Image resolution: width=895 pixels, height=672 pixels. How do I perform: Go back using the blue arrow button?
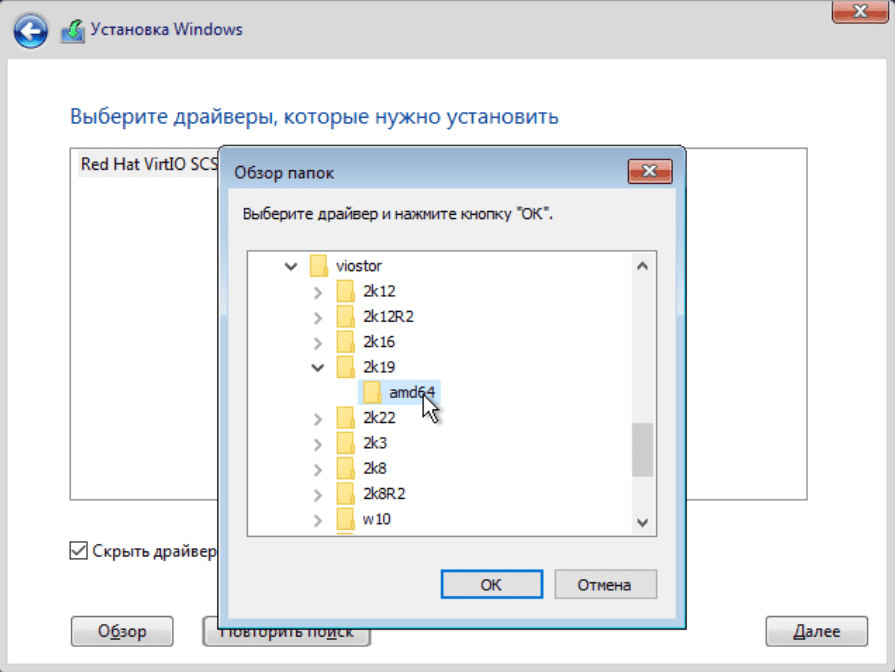tap(30, 31)
